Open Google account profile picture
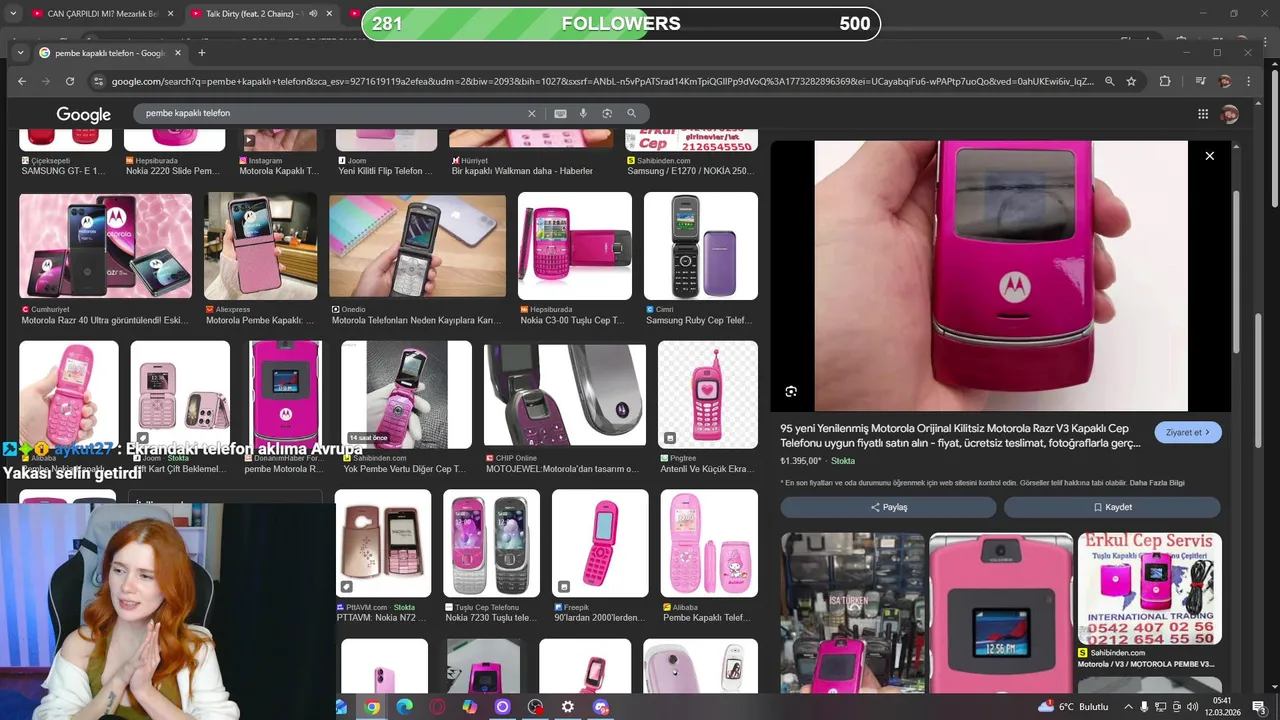 coord(1230,114)
